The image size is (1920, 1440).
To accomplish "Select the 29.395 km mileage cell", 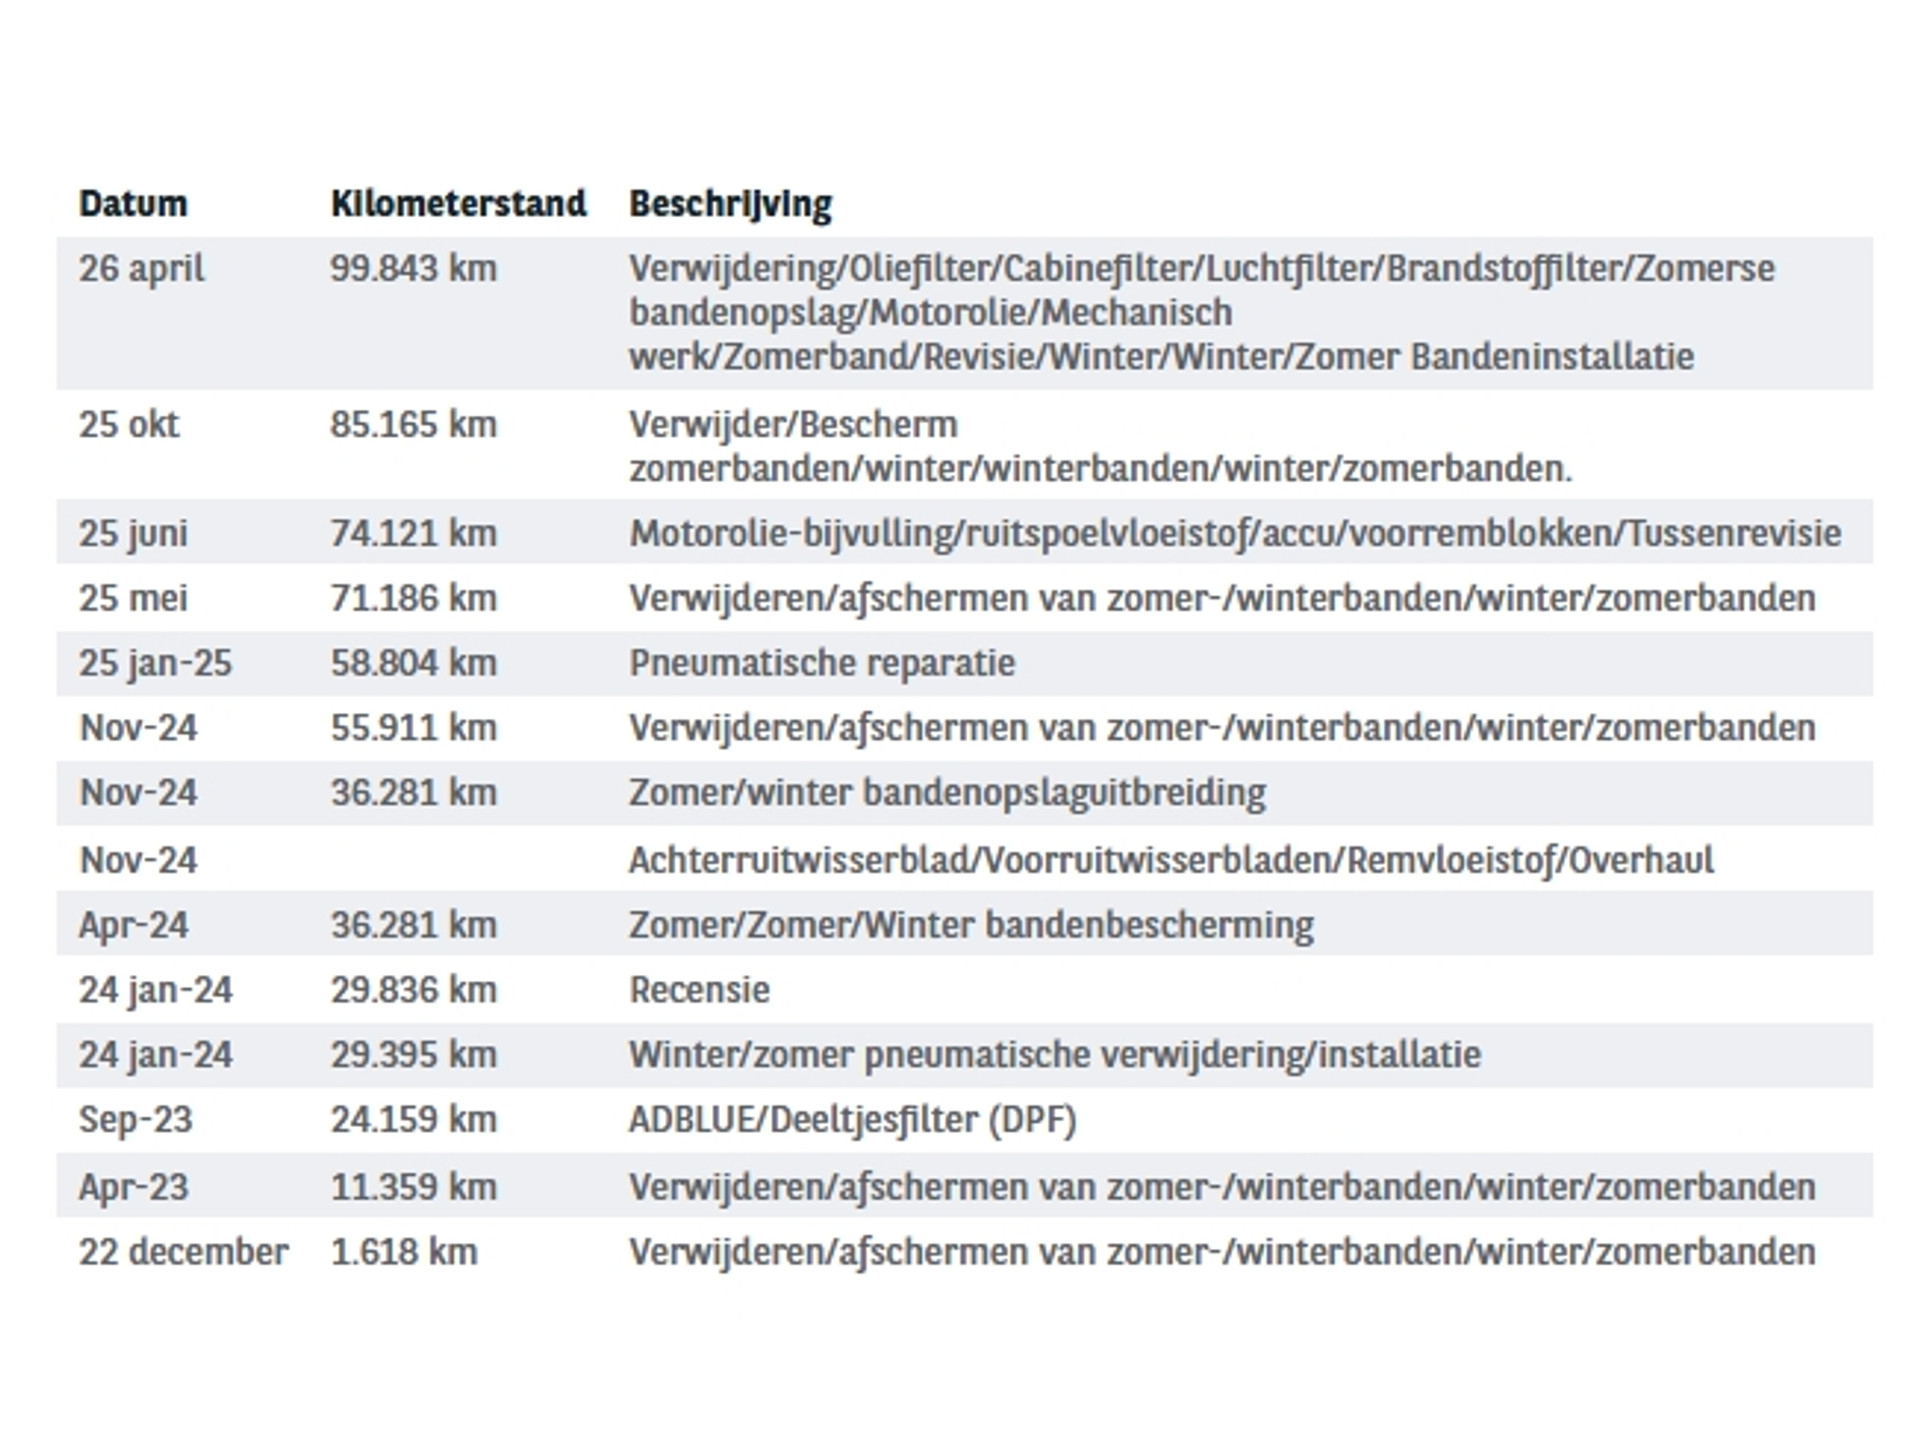I will (x=413, y=1055).
